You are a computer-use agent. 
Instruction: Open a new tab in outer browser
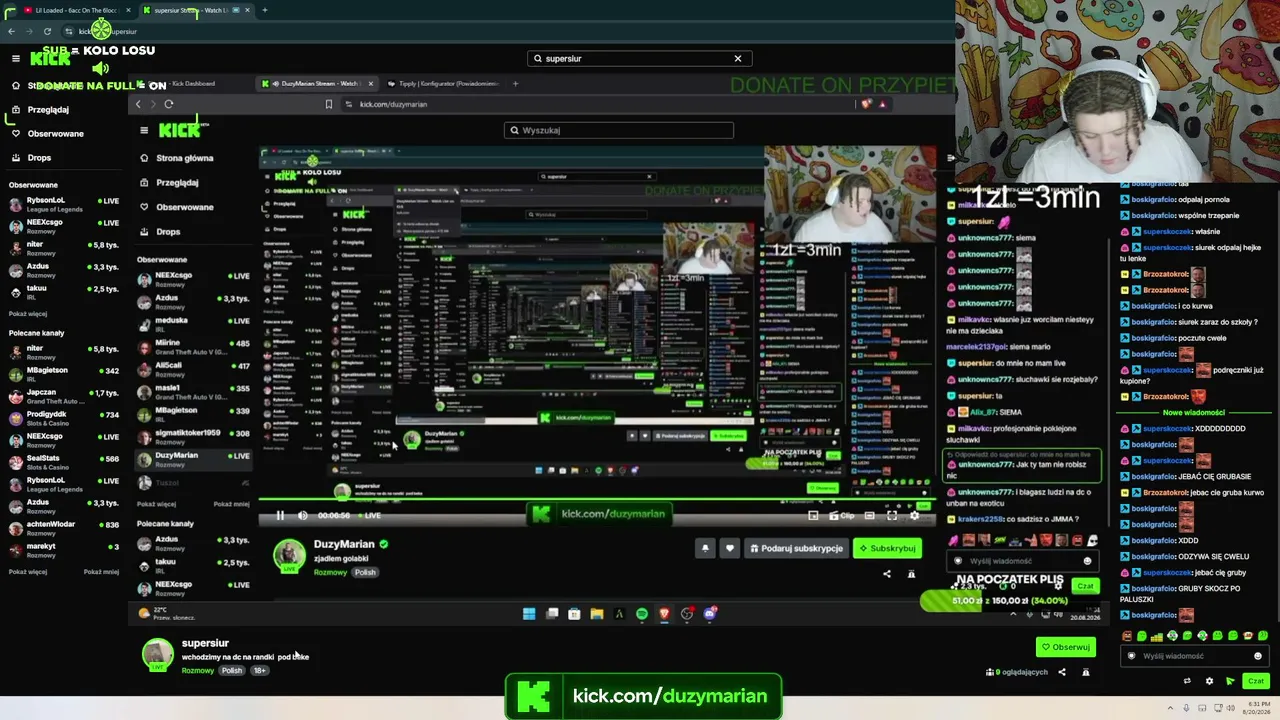point(264,10)
